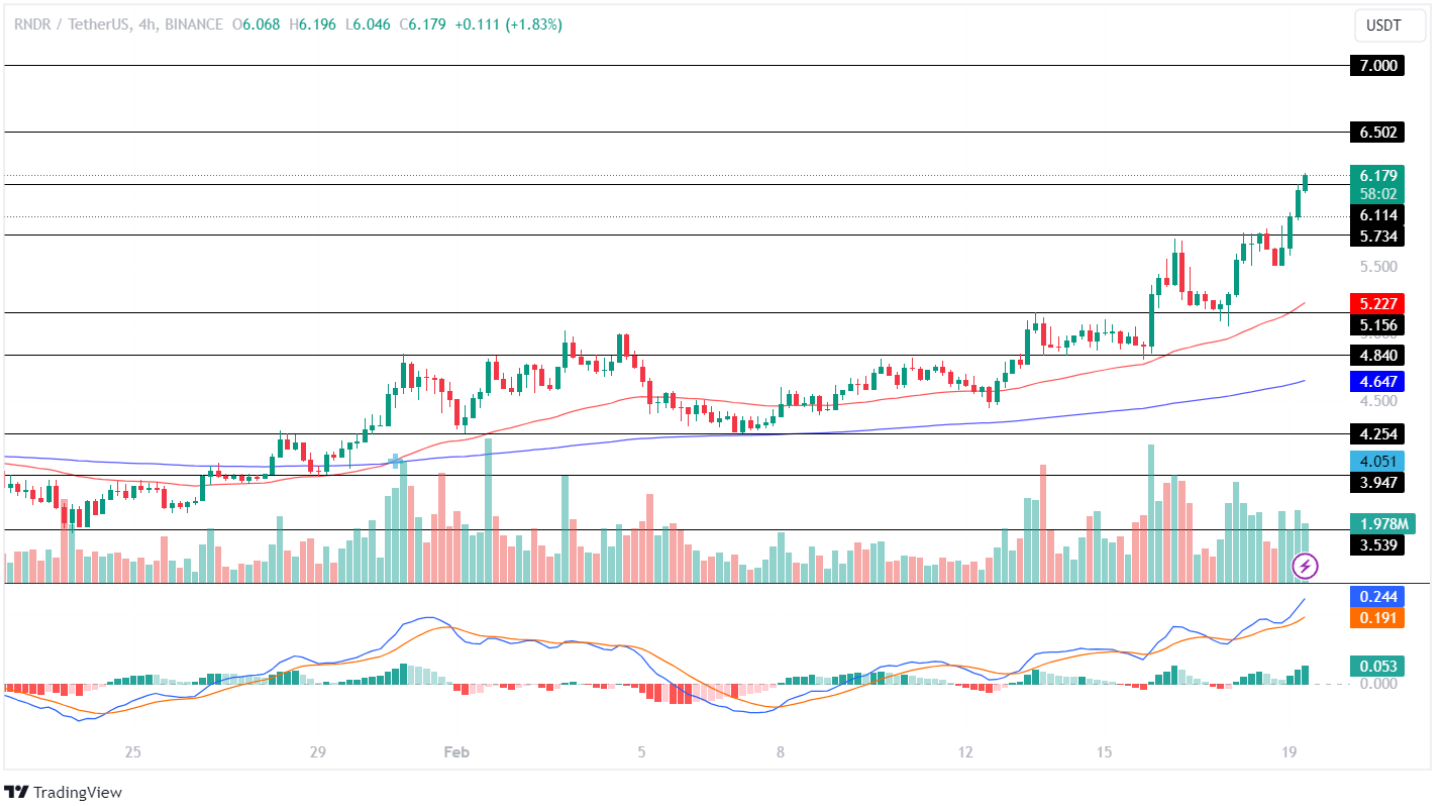Viewport: 1435px width, 806px height.
Task: Click the TradingView logo
Action: point(63,792)
